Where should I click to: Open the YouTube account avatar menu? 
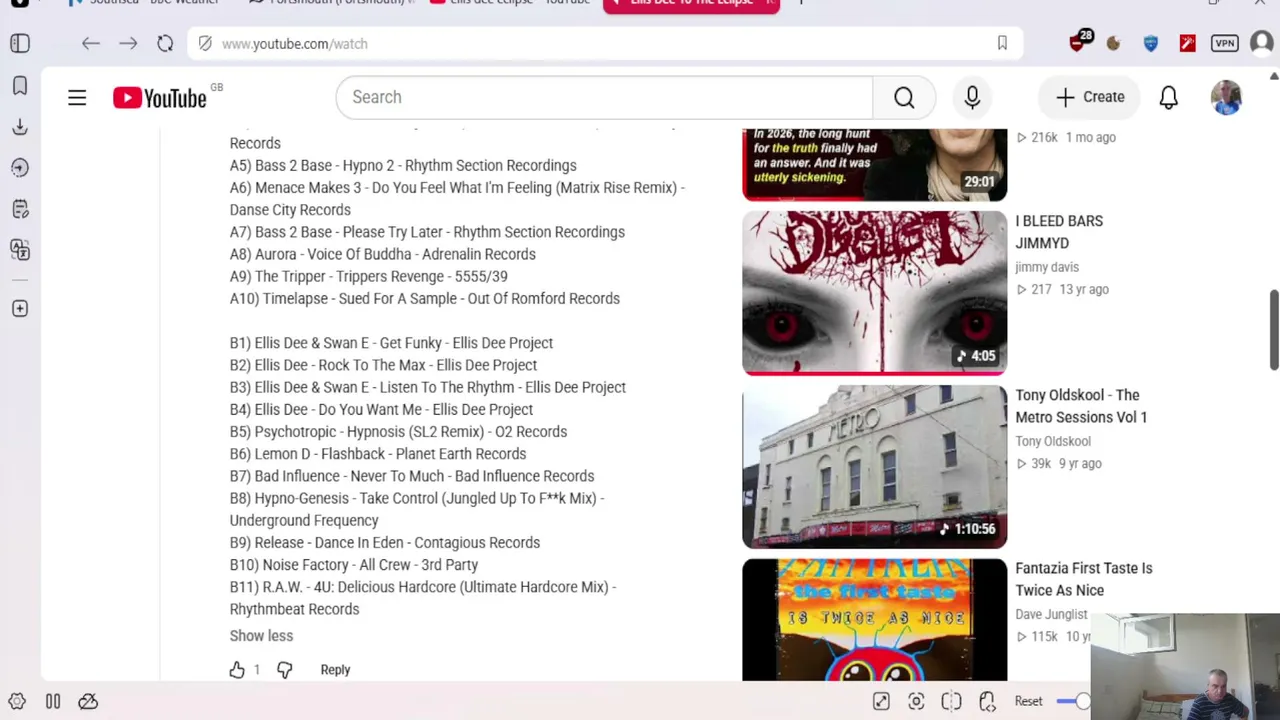click(x=1226, y=97)
